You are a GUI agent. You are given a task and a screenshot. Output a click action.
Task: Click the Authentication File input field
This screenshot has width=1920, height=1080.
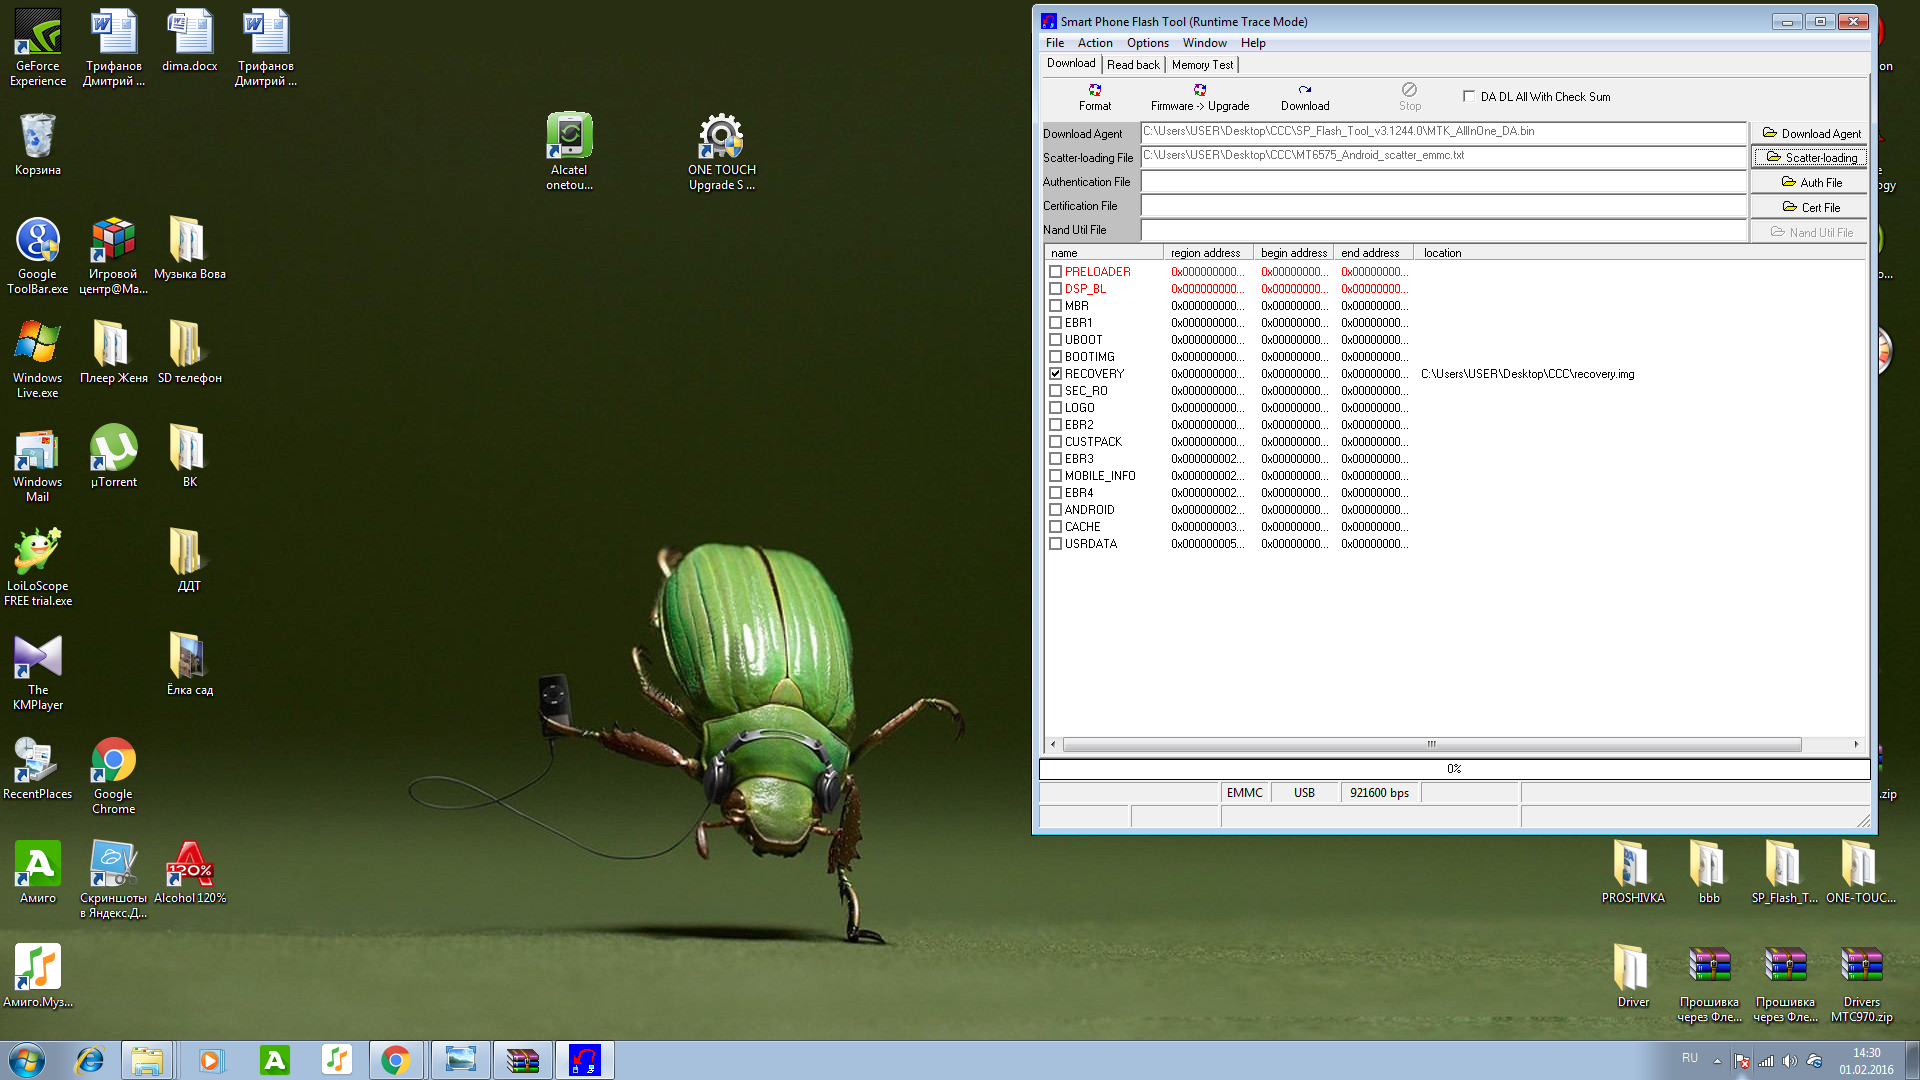[x=1443, y=182]
